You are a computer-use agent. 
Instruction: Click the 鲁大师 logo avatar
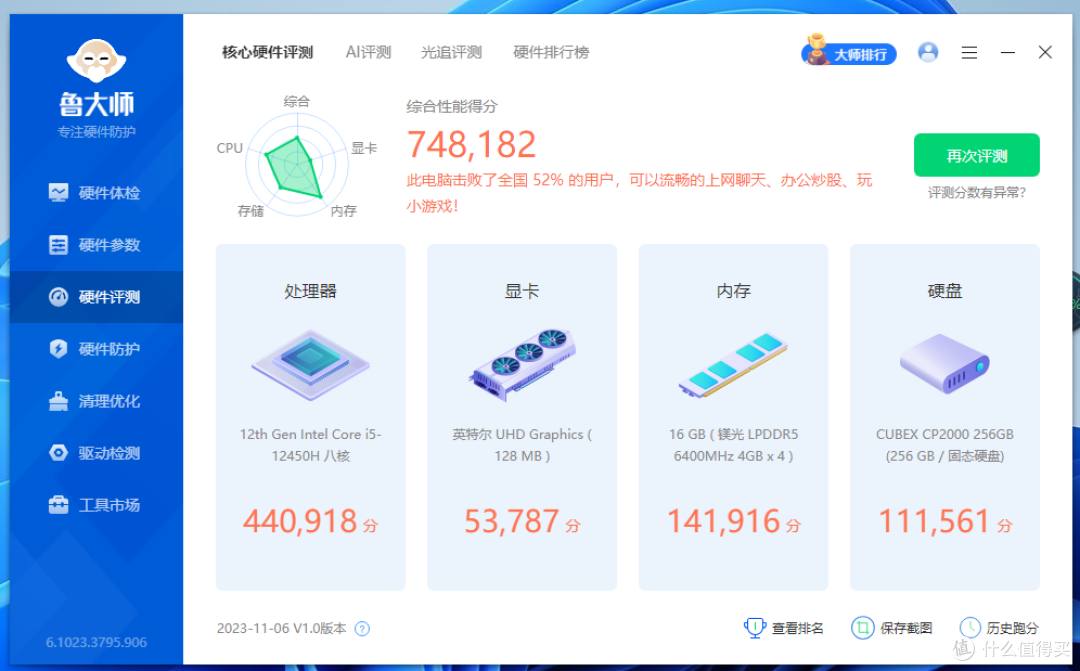96,61
